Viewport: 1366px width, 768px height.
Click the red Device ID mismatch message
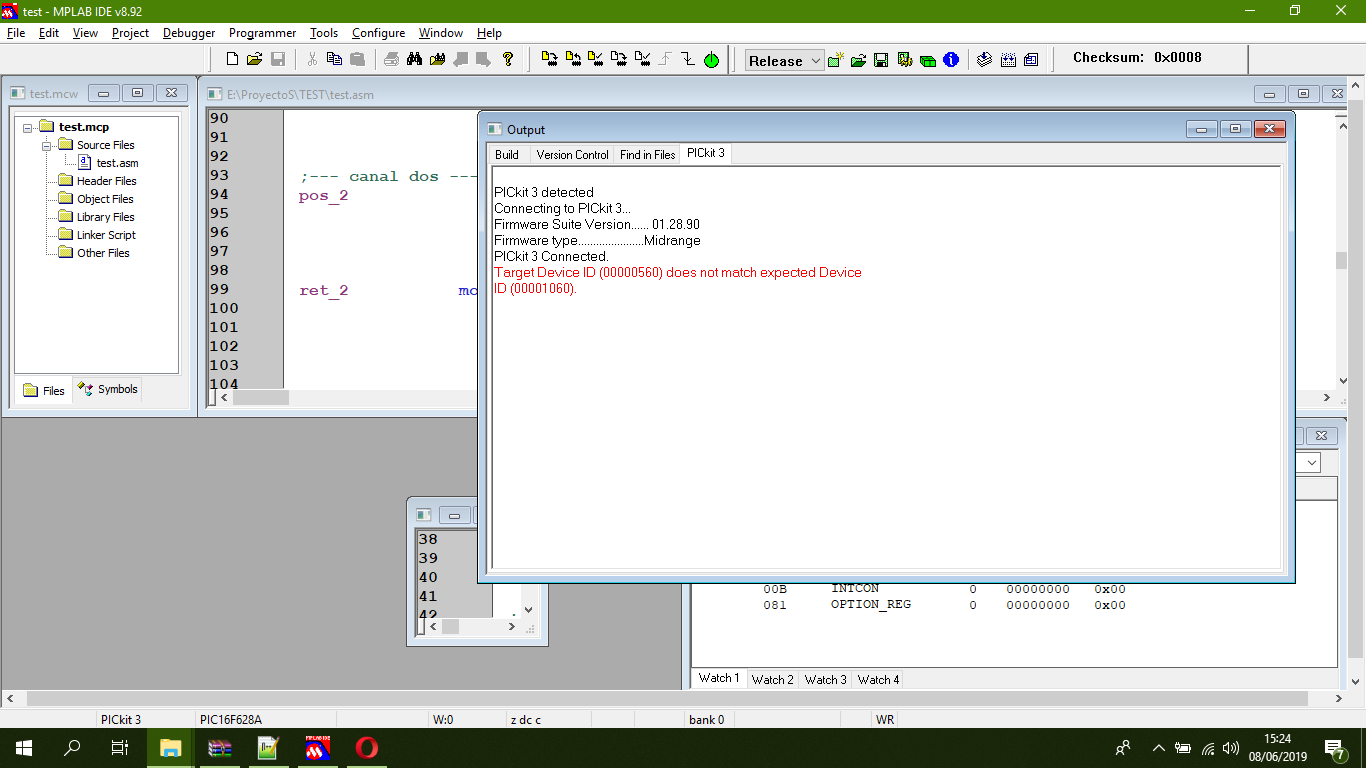coord(678,281)
